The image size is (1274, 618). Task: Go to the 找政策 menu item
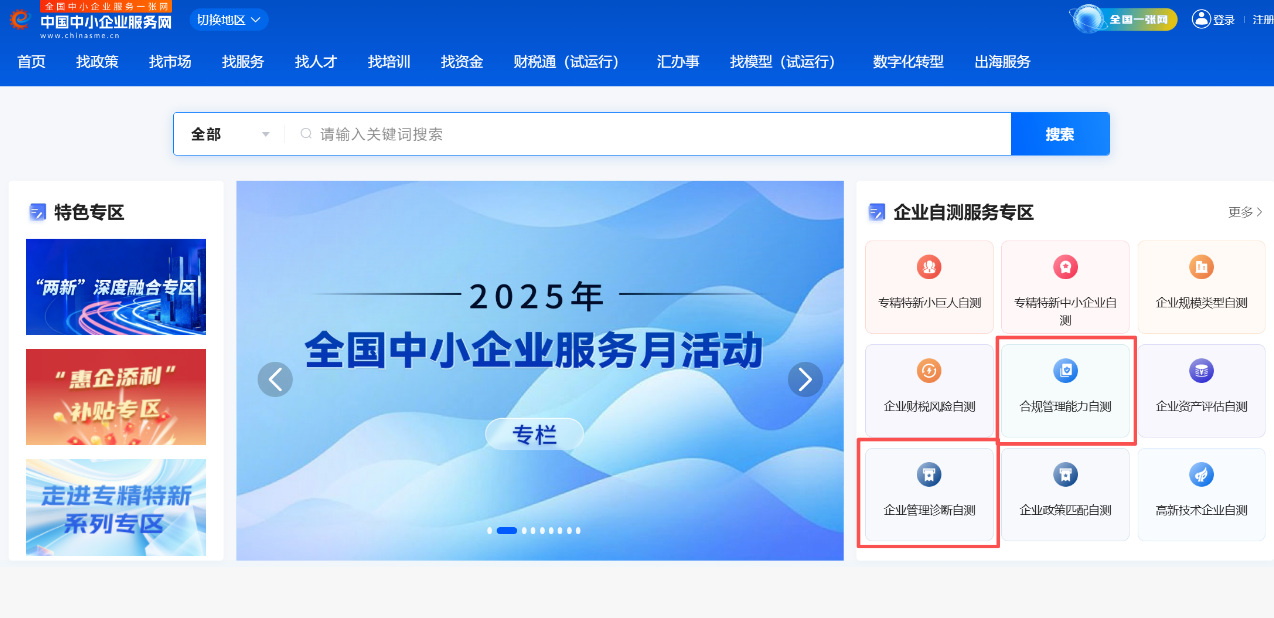click(97, 62)
